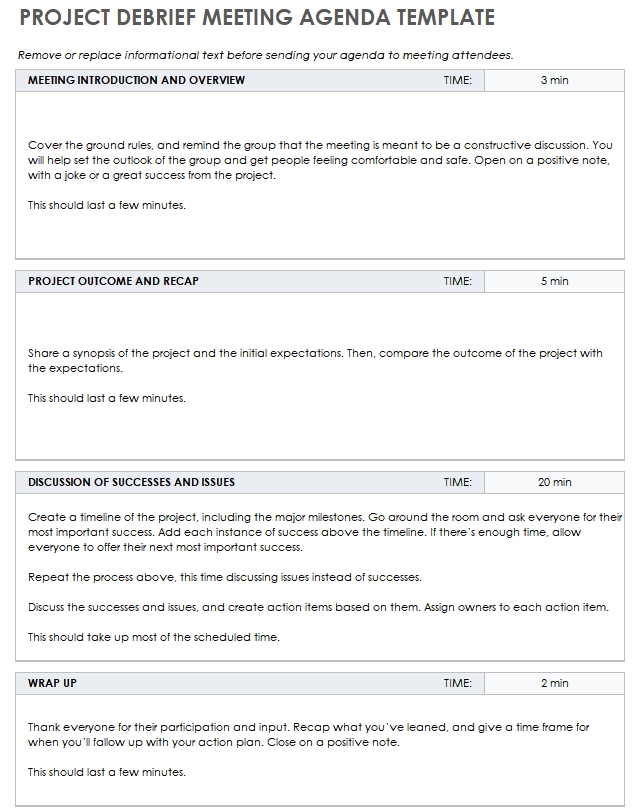Viewport: 633px width, 812px height.
Task: Click the 'Cover the ground rules' paragraph
Action: point(320,160)
